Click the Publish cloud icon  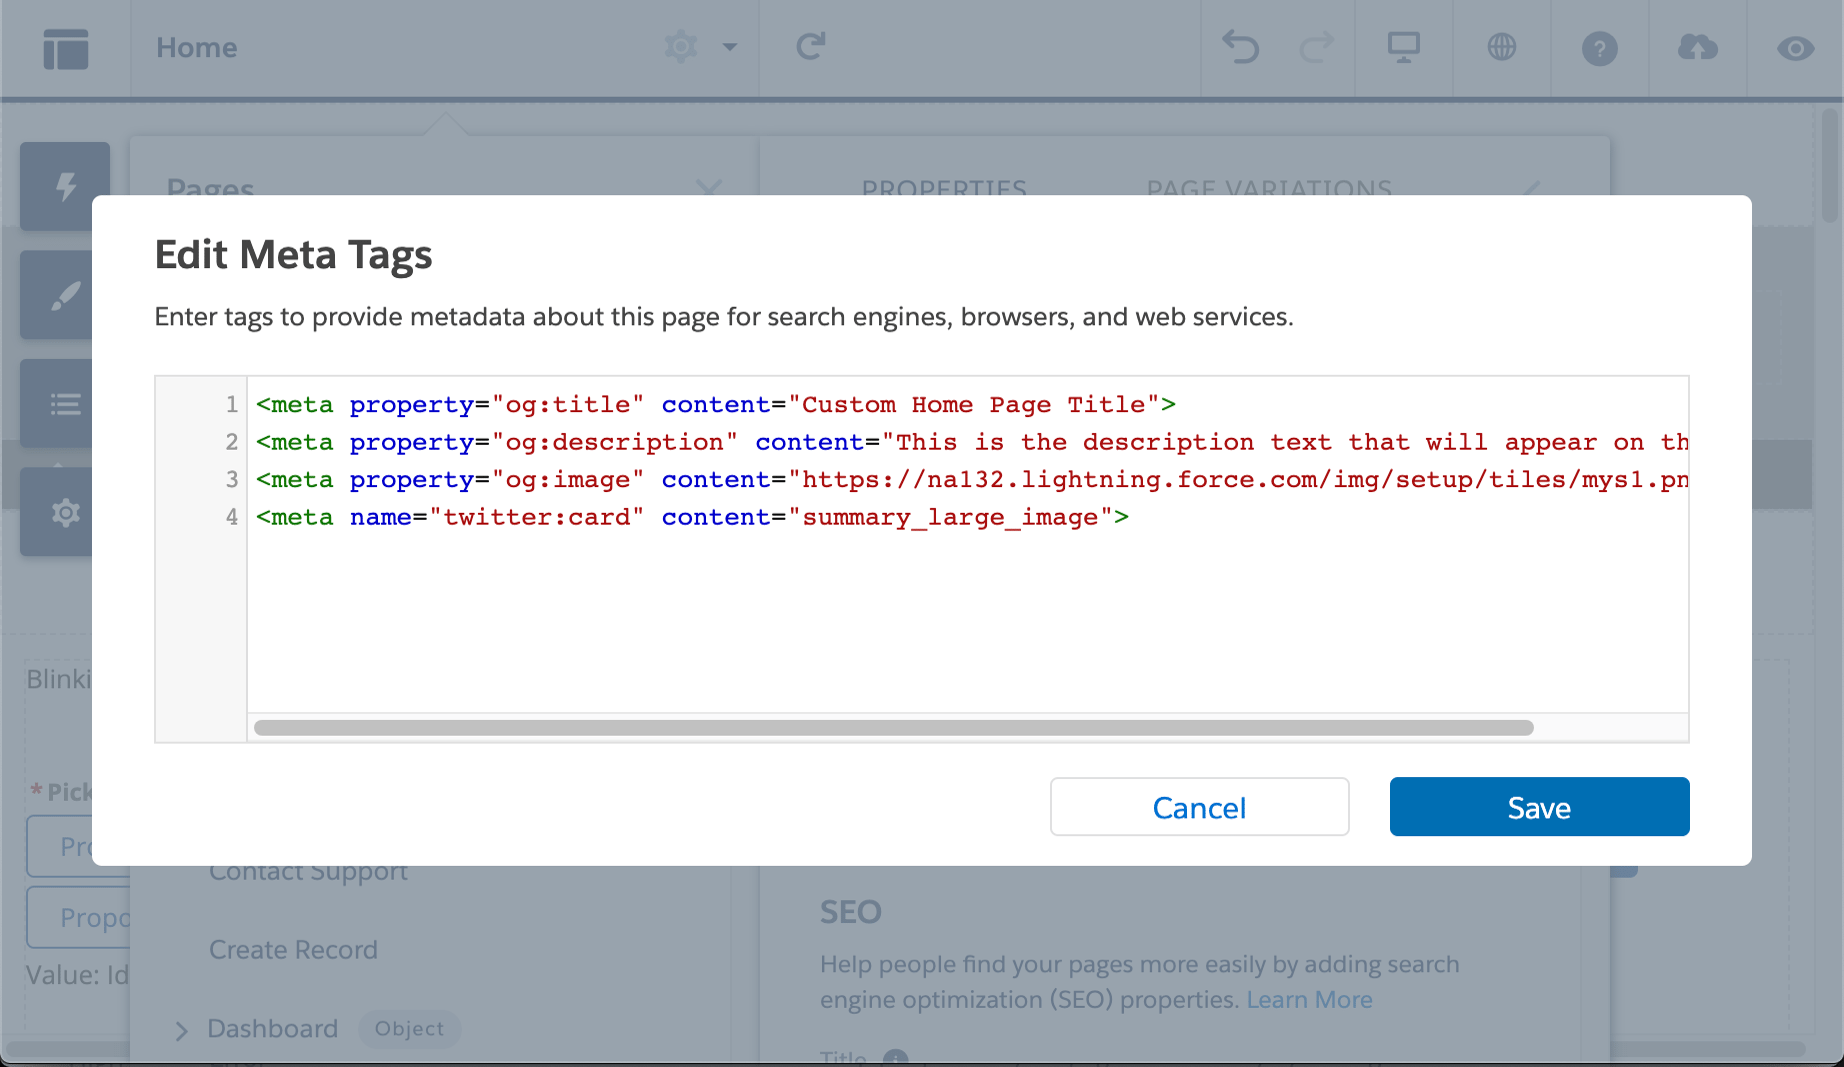pos(1697,47)
